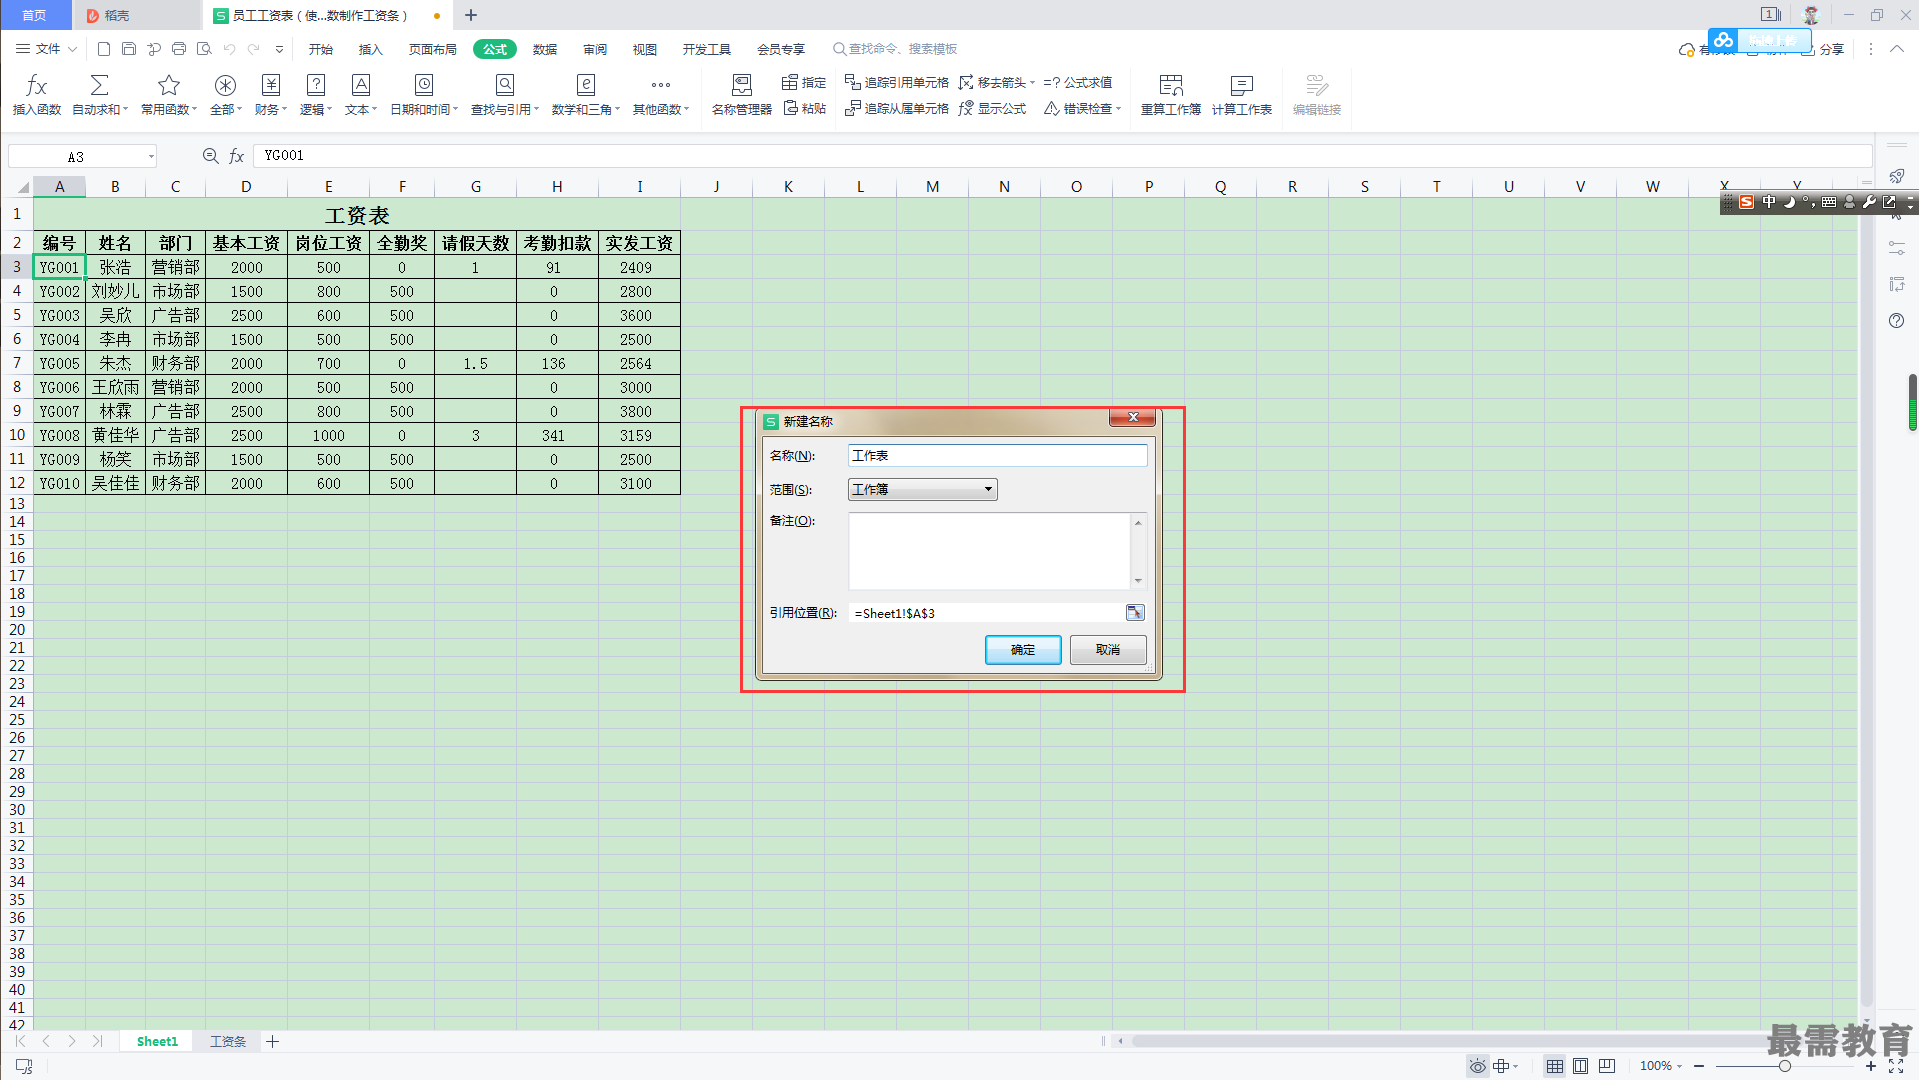Switch to the 页面布局 (Page Layout) tab
The image size is (1919, 1080).
point(433,49)
